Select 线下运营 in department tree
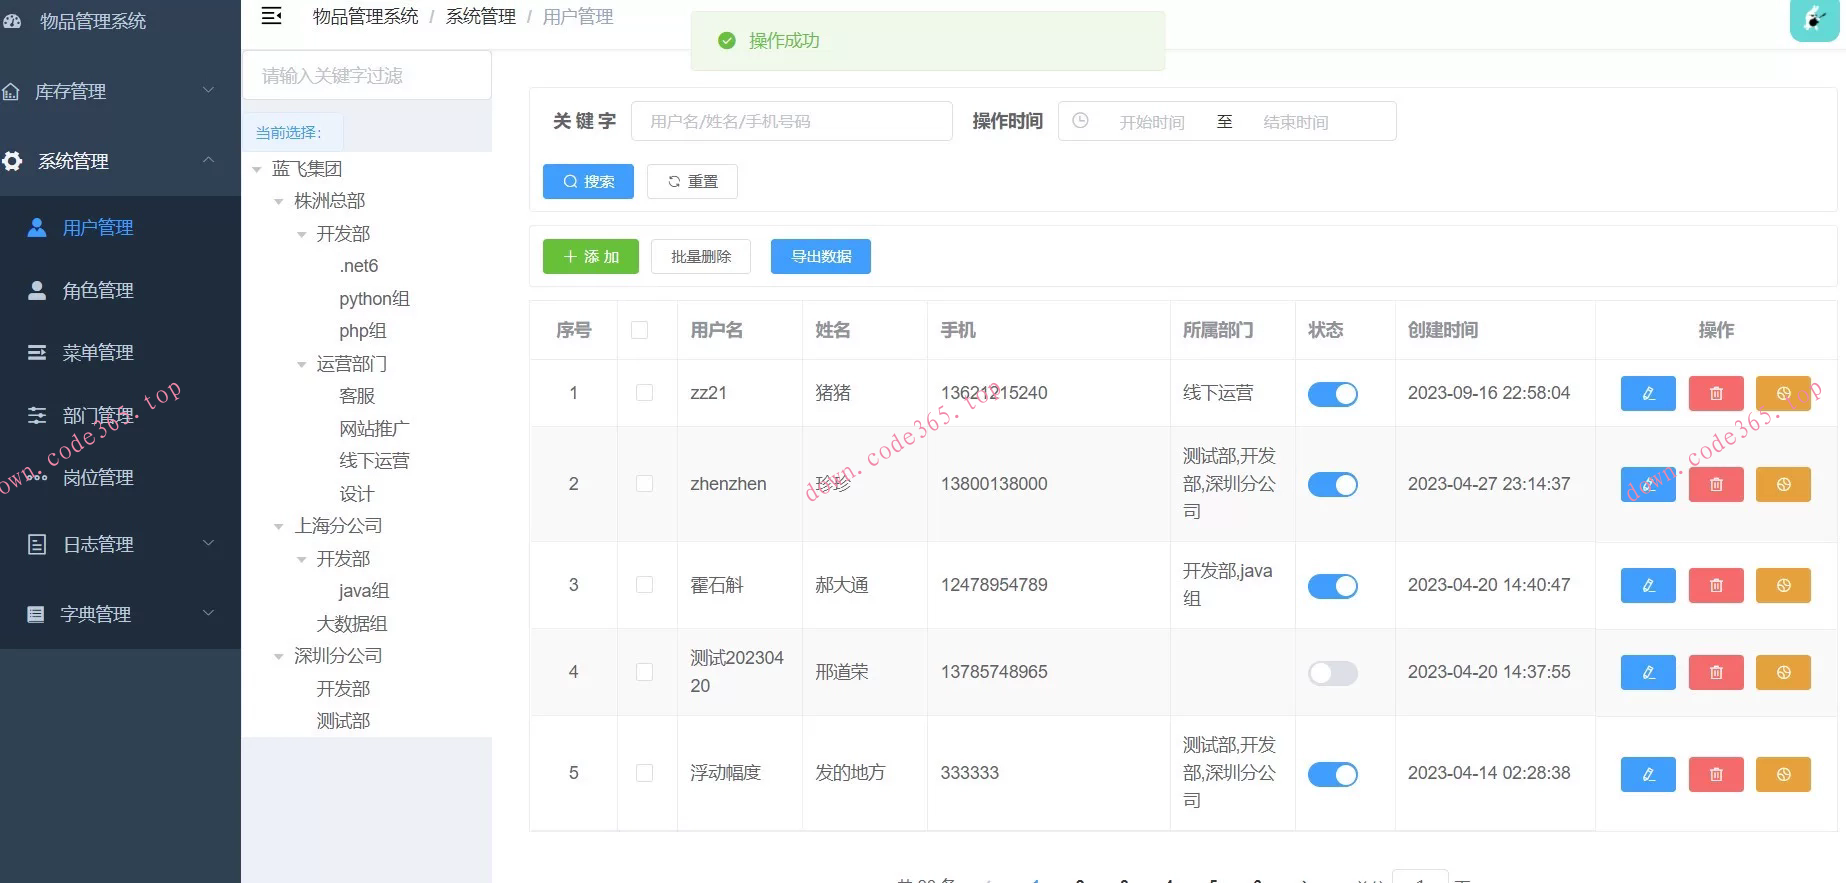Screen dimensions: 1846x883 coord(374,460)
